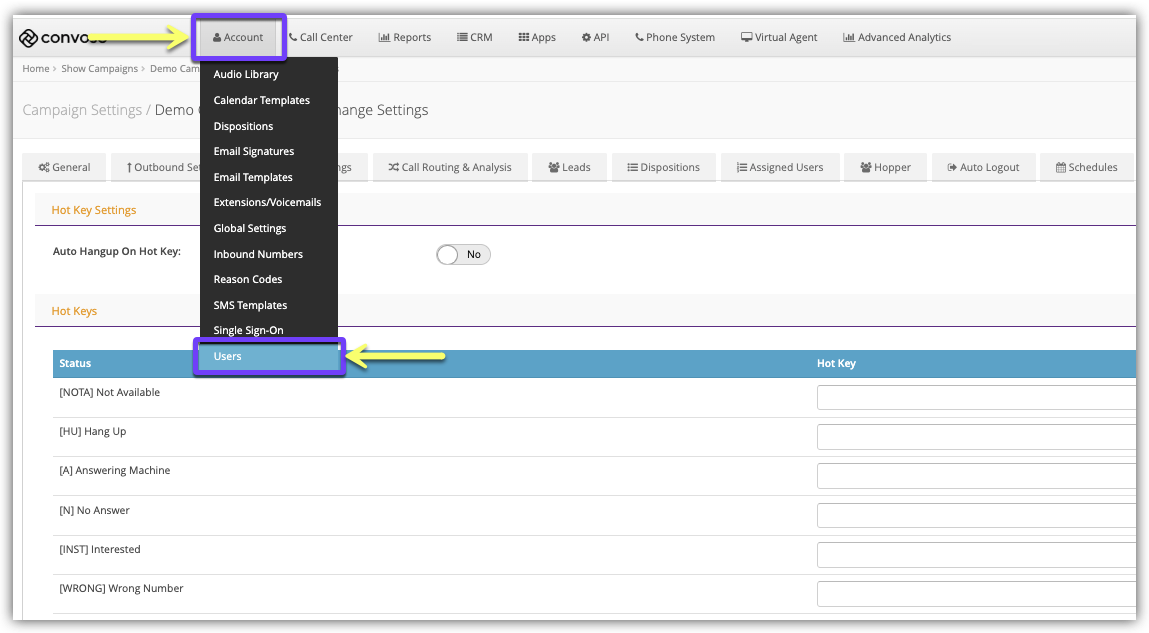This screenshot has width=1149, height=633.
Task: Open the Call Center menu
Action: coord(320,38)
